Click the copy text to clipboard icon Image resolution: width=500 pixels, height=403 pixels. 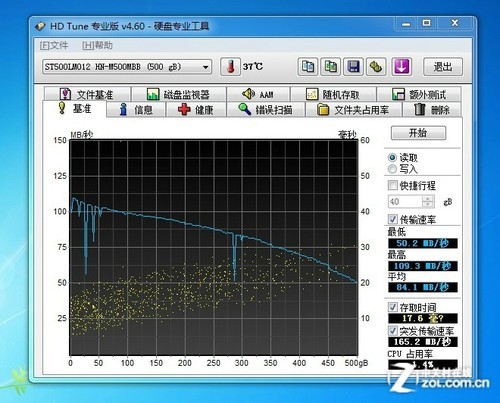pos(307,67)
